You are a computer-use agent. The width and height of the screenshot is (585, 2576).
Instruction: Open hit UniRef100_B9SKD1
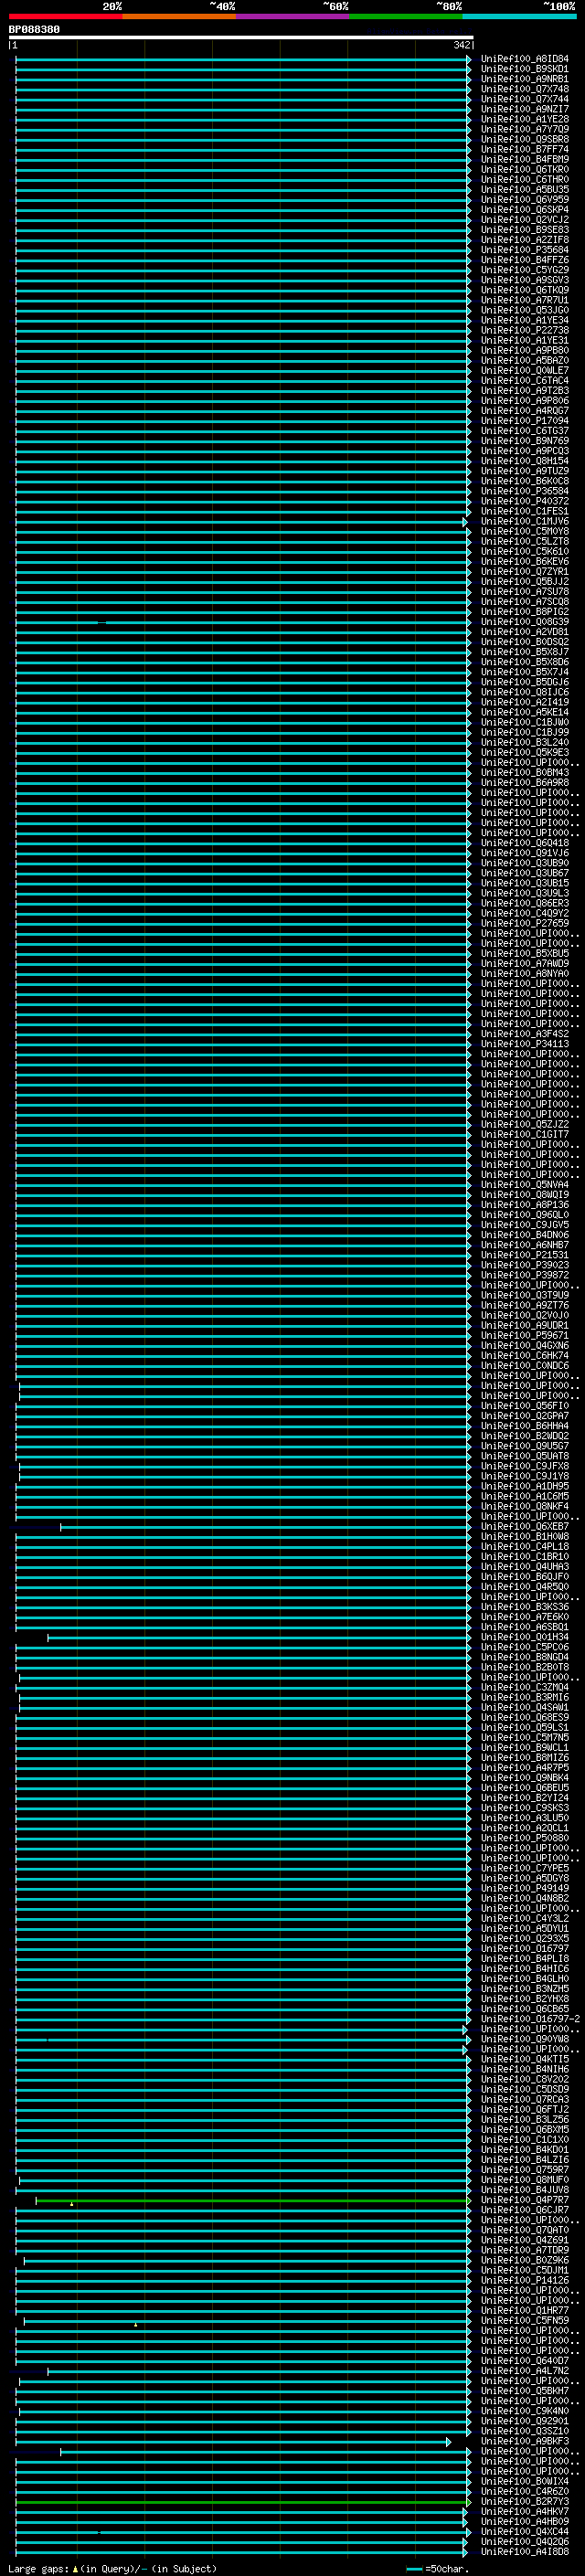click(x=524, y=69)
